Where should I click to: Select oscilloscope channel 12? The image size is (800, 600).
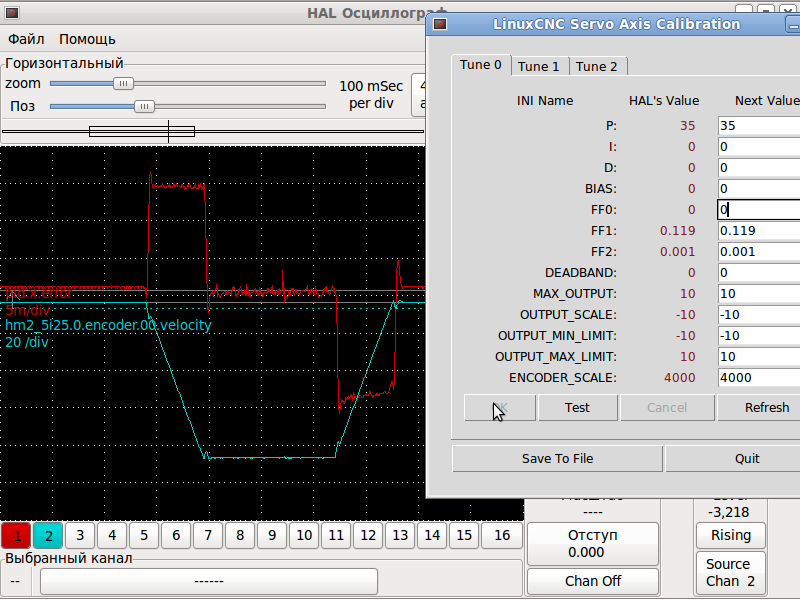(x=368, y=535)
